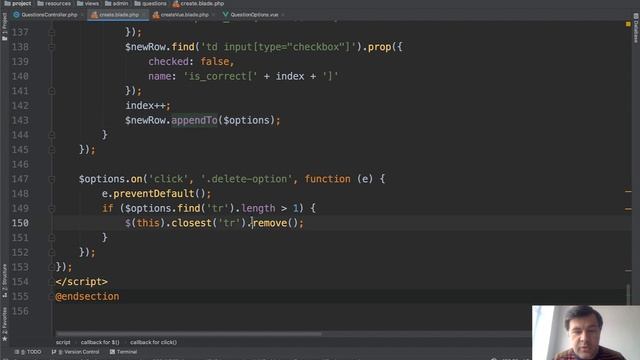This screenshot has width=640, height=360.
Task: Open the Terminal tool window
Action: [x=123, y=352]
